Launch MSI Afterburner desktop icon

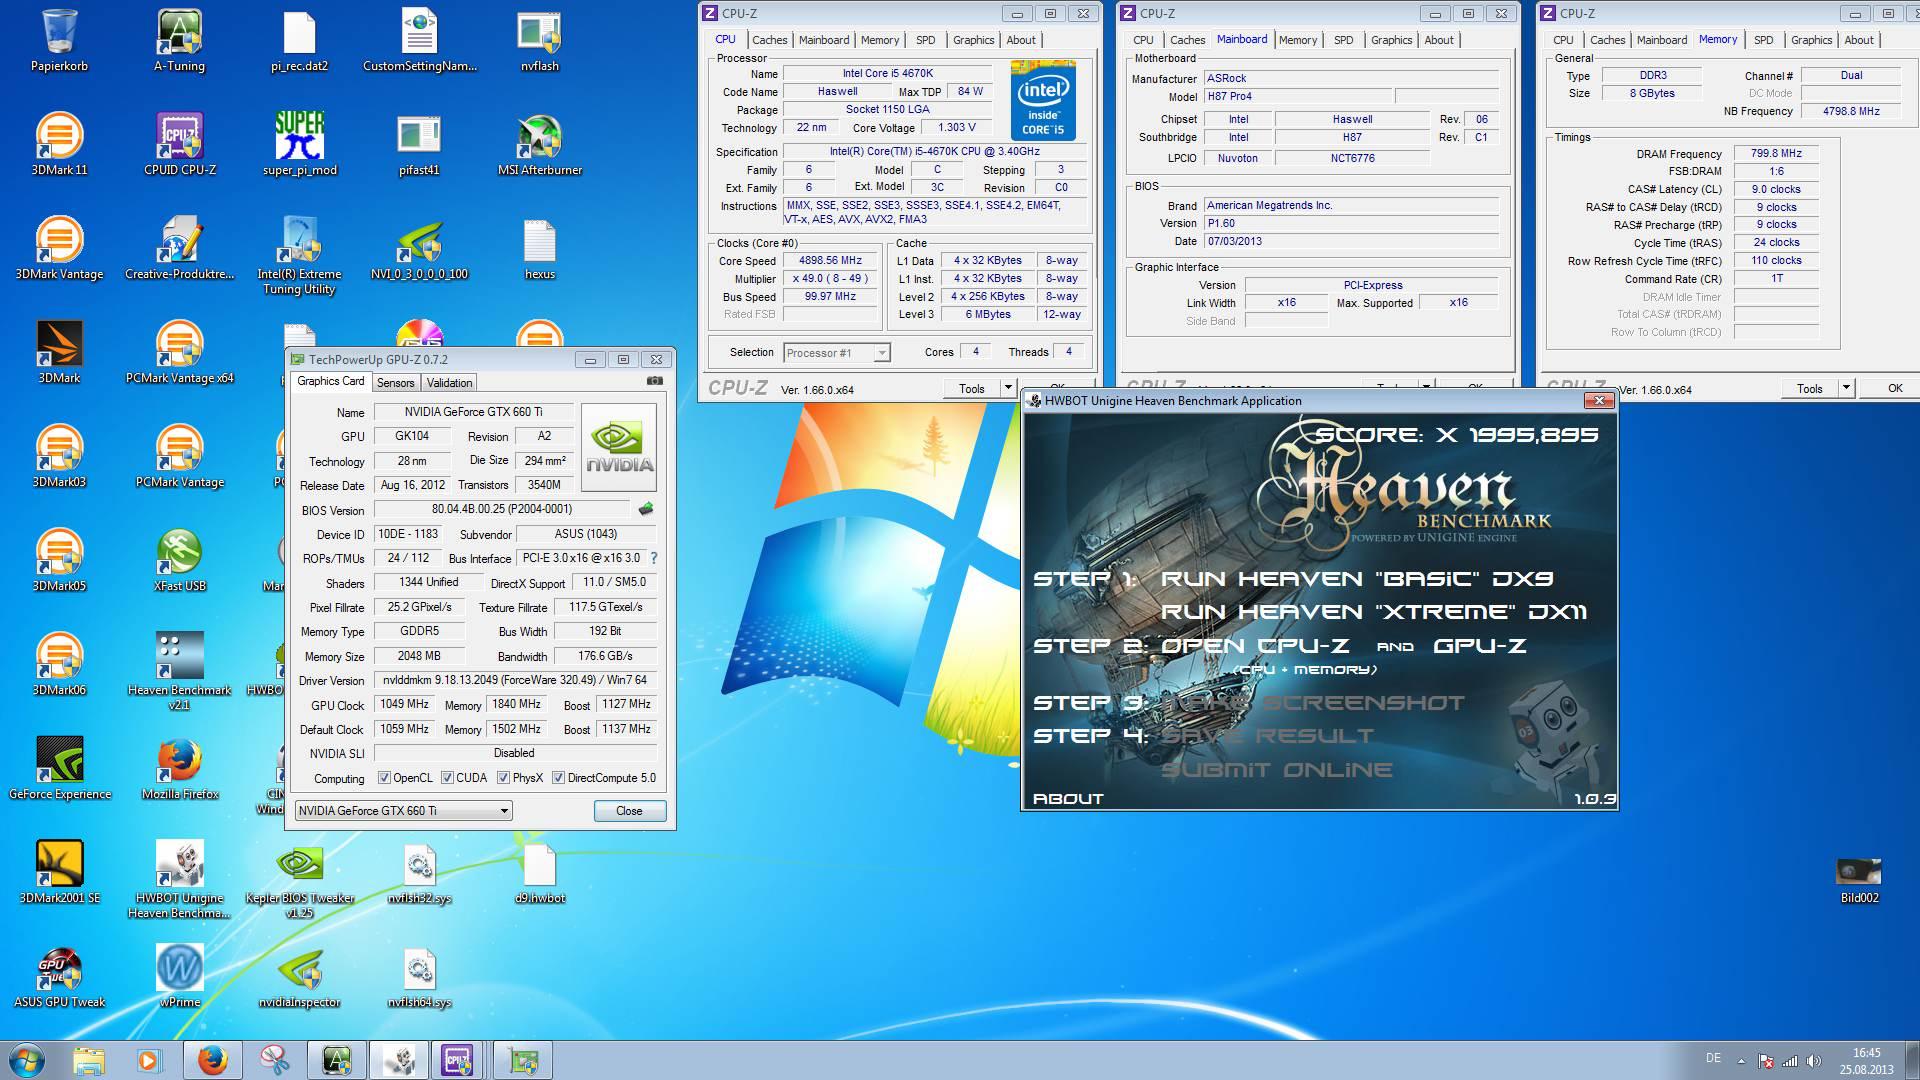[x=540, y=144]
